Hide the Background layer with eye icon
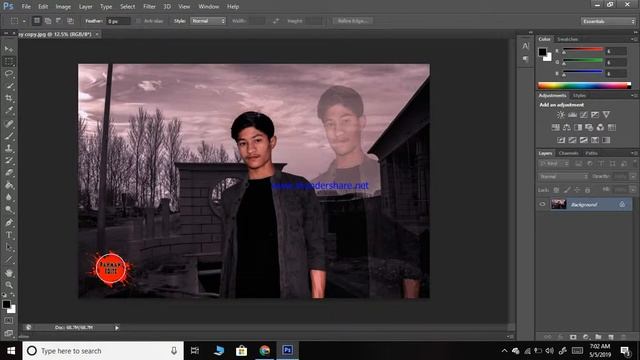This screenshot has height=360, width=640. coord(542,204)
